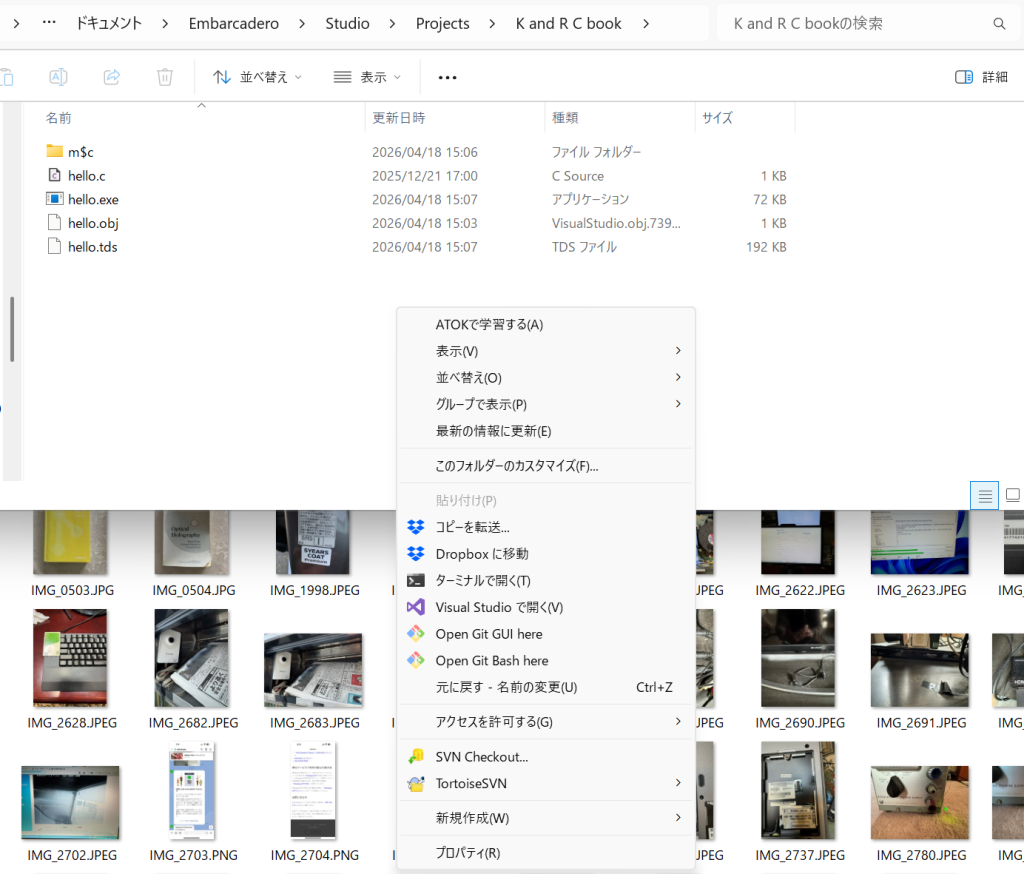The height and width of the screenshot is (874, 1024).
Task: Switch to details list view toggle
Action: (984, 495)
